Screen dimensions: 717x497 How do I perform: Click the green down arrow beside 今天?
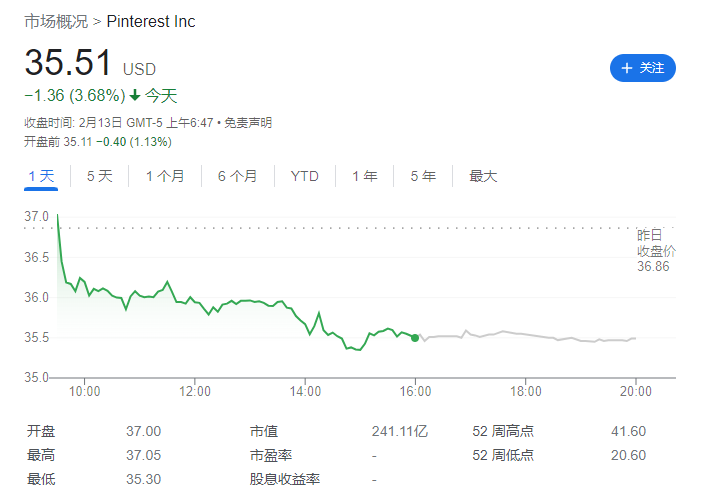(x=135, y=96)
